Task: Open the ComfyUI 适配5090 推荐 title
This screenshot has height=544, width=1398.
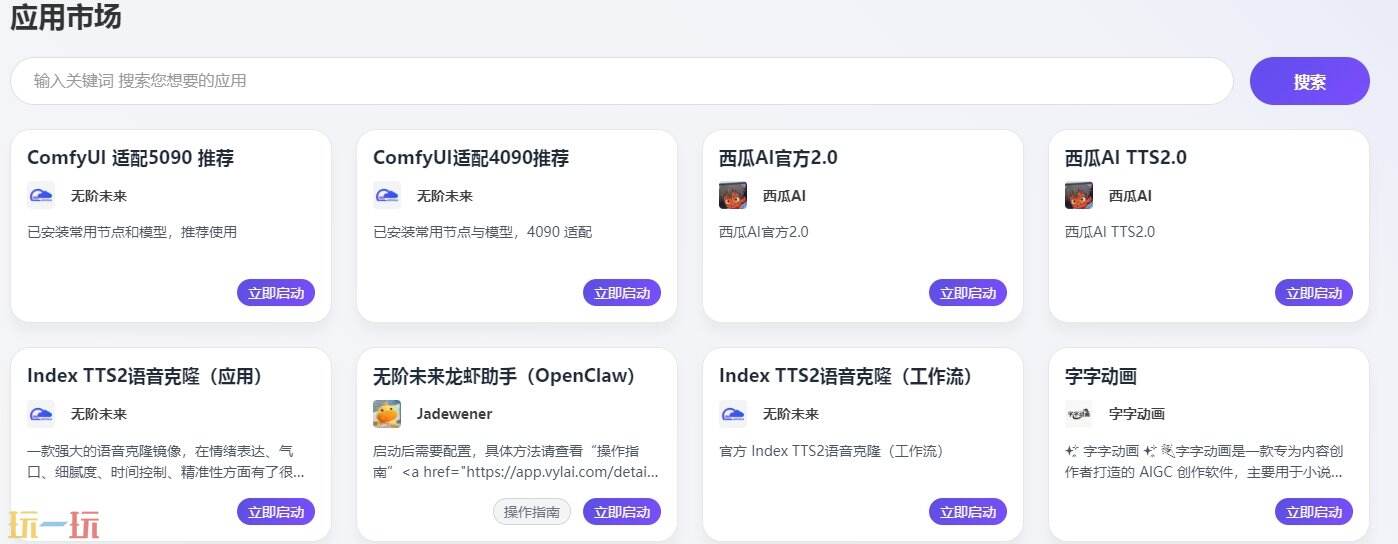Action: [x=131, y=158]
